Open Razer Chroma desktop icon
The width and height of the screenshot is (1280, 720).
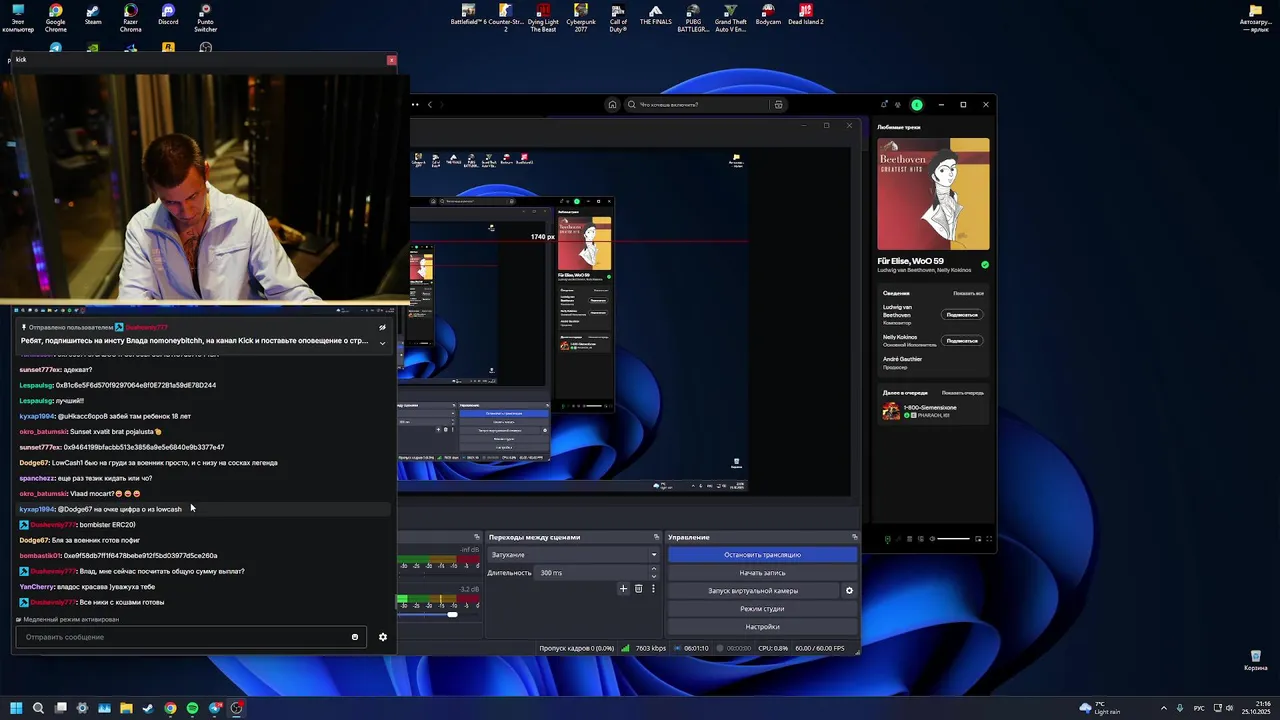tap(130, 17)
